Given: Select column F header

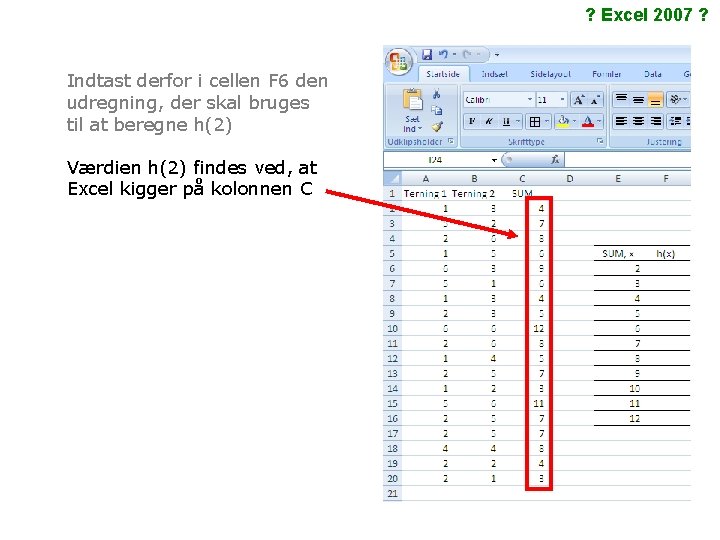Looking at the screenshot, I should pyautogui.click(x=666, y=178).
